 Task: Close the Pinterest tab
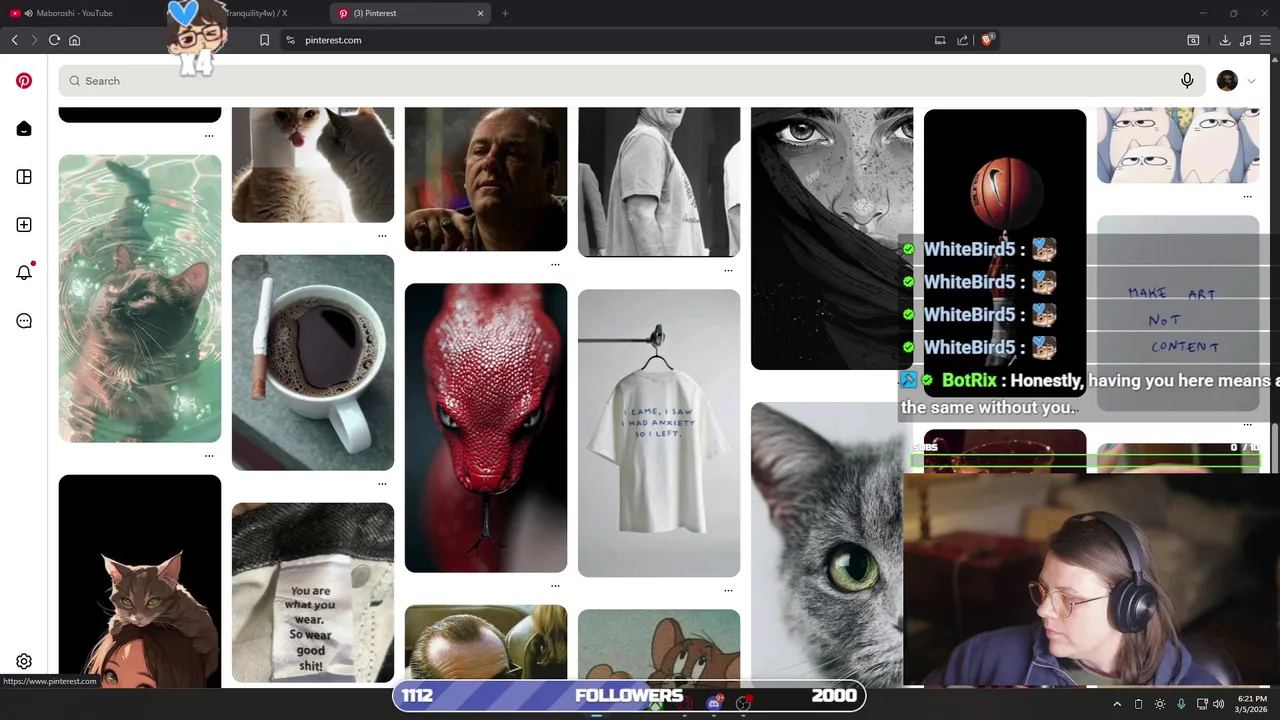[x=480, y=13]
